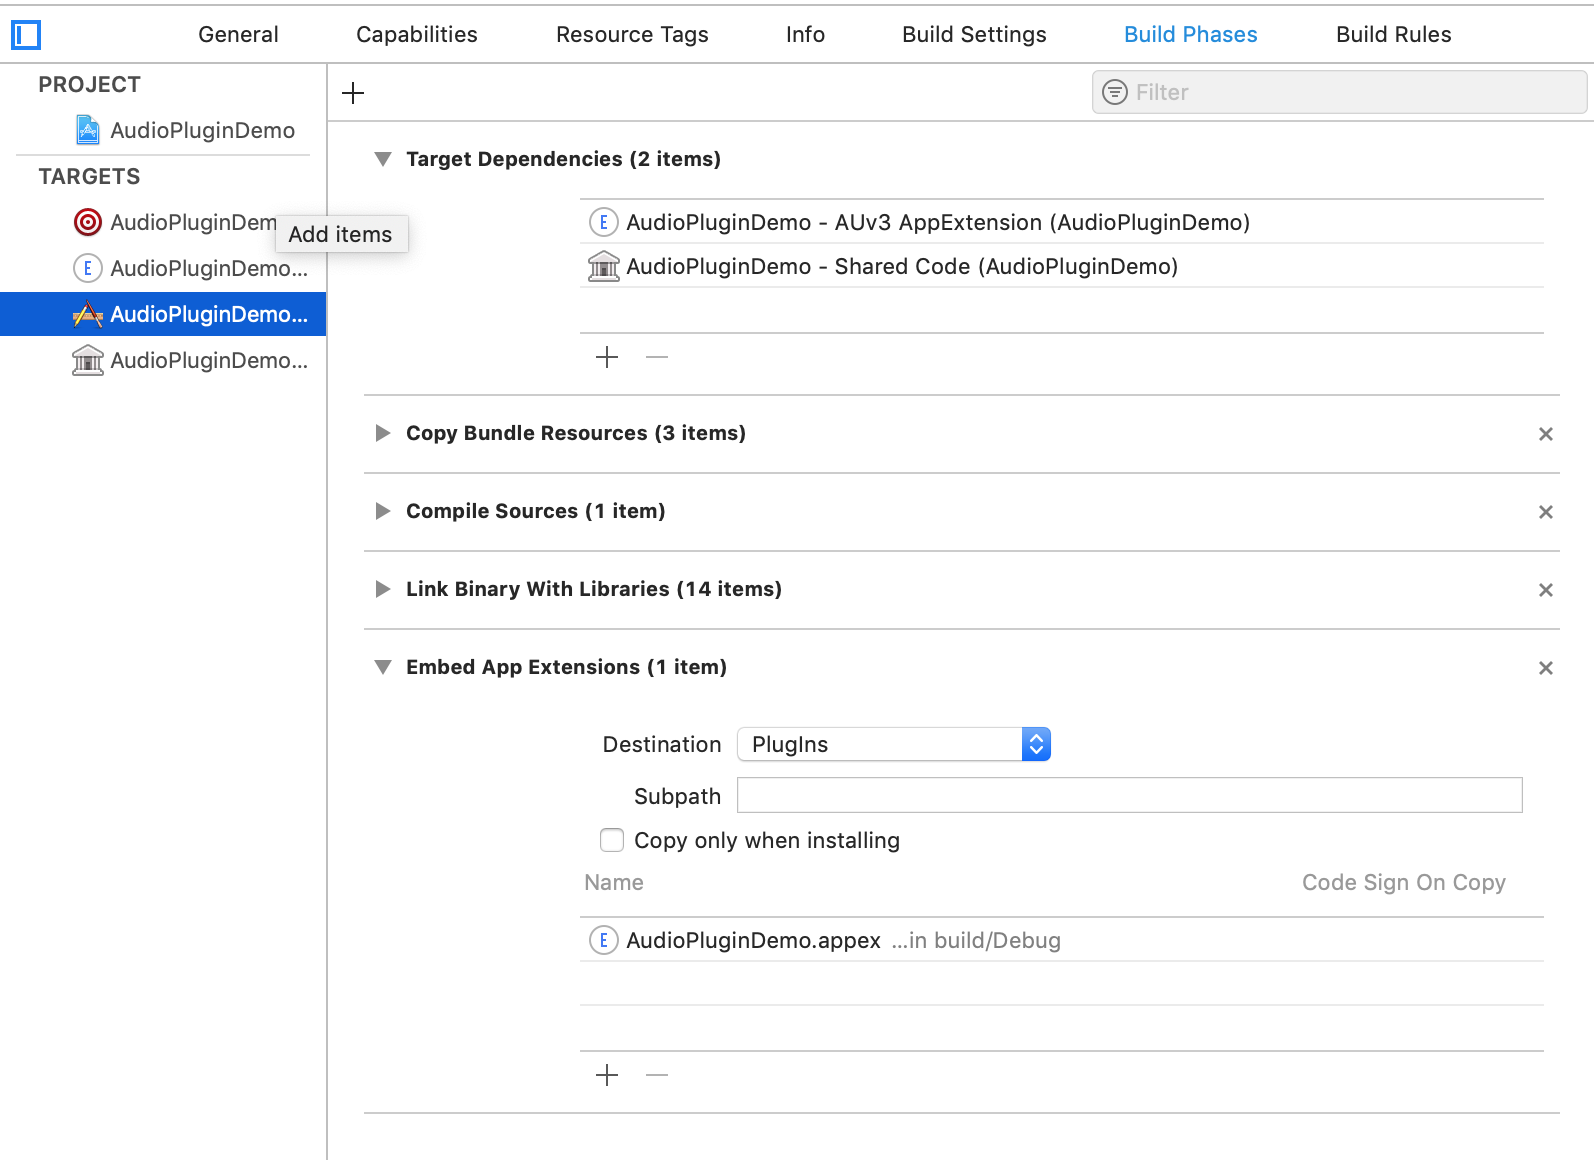This screenshot has width=1594, height=1160.
Task: Expand the Copy Bundle Resources section
Action: coord(382,433)
